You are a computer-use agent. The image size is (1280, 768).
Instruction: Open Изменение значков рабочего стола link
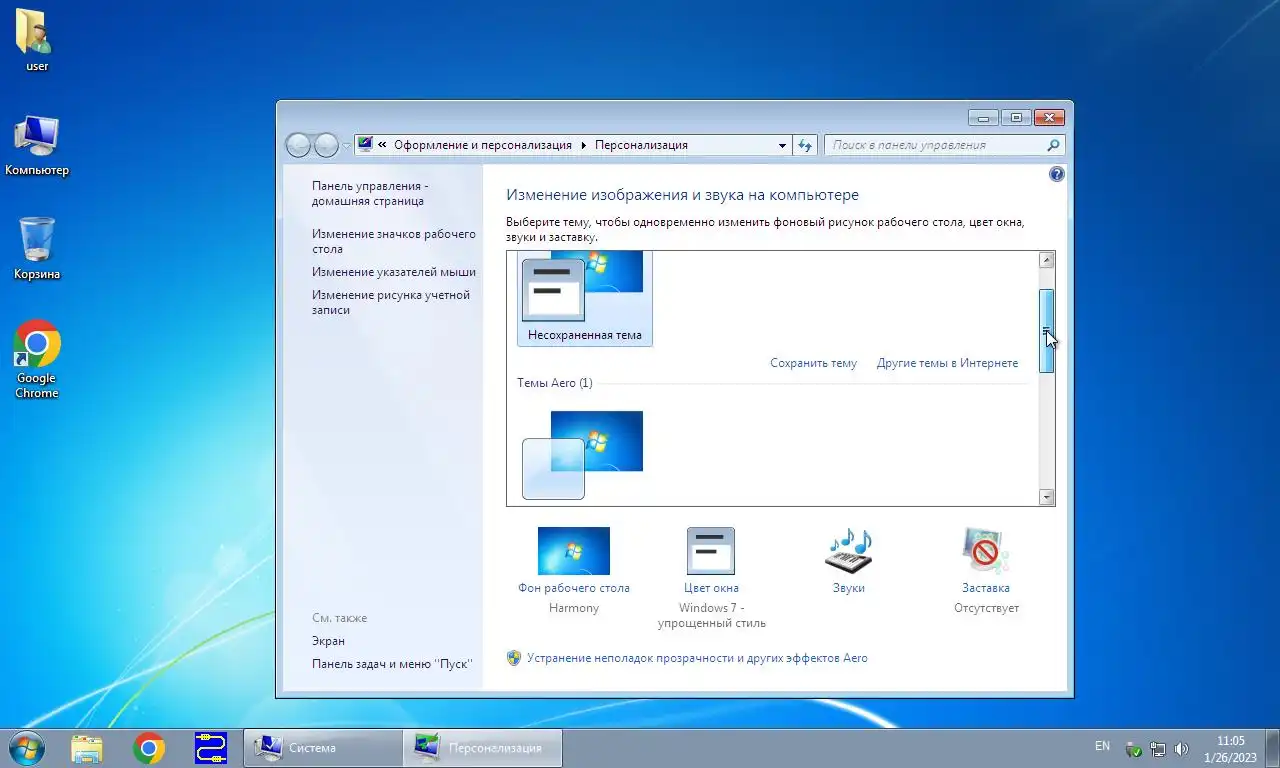click(393, 241)
